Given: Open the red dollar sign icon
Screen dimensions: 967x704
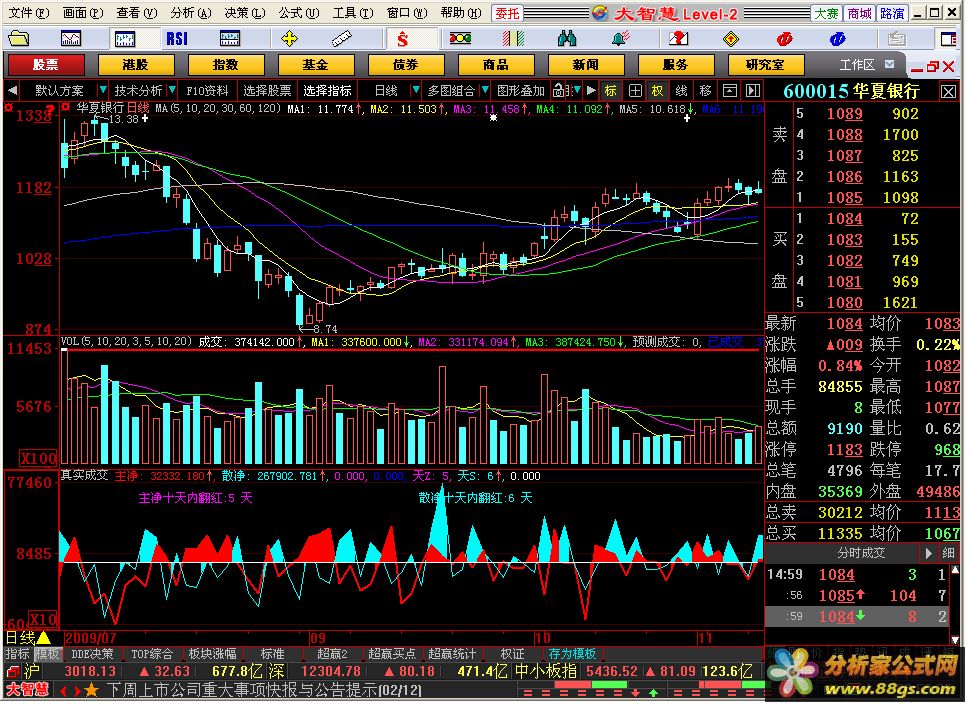Looking at the screenshot, I should coord(403,39).
